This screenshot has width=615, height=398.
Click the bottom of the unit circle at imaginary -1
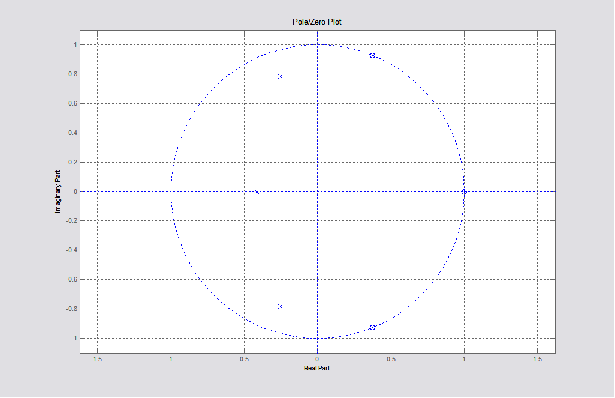(317, 338)
